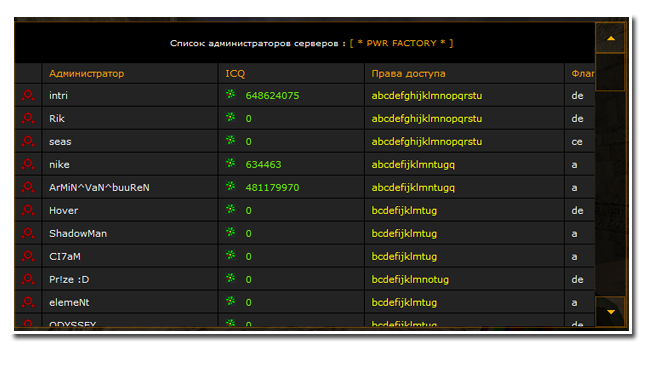Image resolution: width=650 pixels, height=372 pixels.
Task: Click the green ICQ flower icon for seas
Action: (230, 140)
